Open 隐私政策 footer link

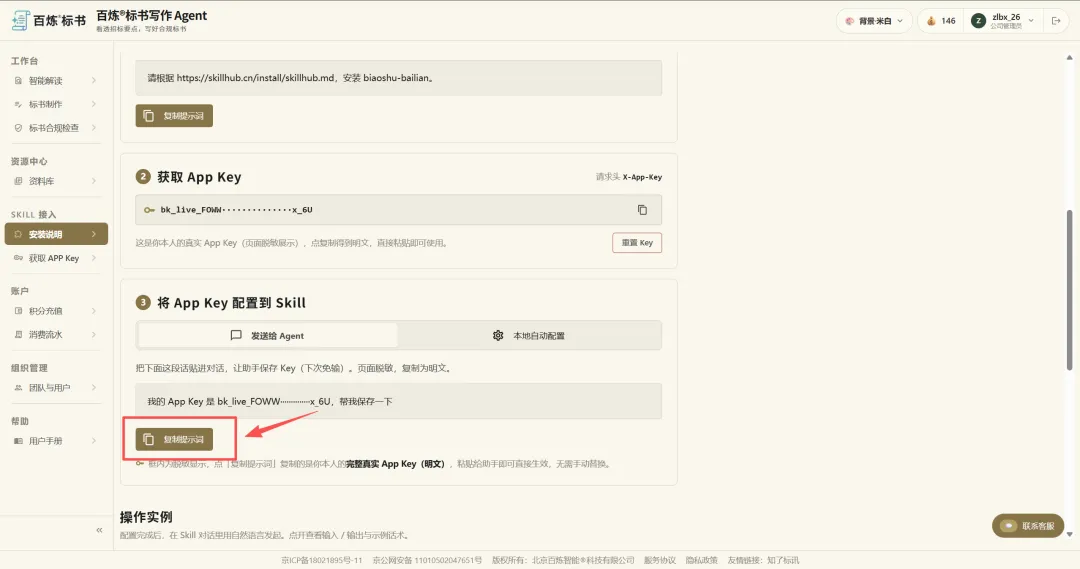pyautogui.click(x=702, y=560)
